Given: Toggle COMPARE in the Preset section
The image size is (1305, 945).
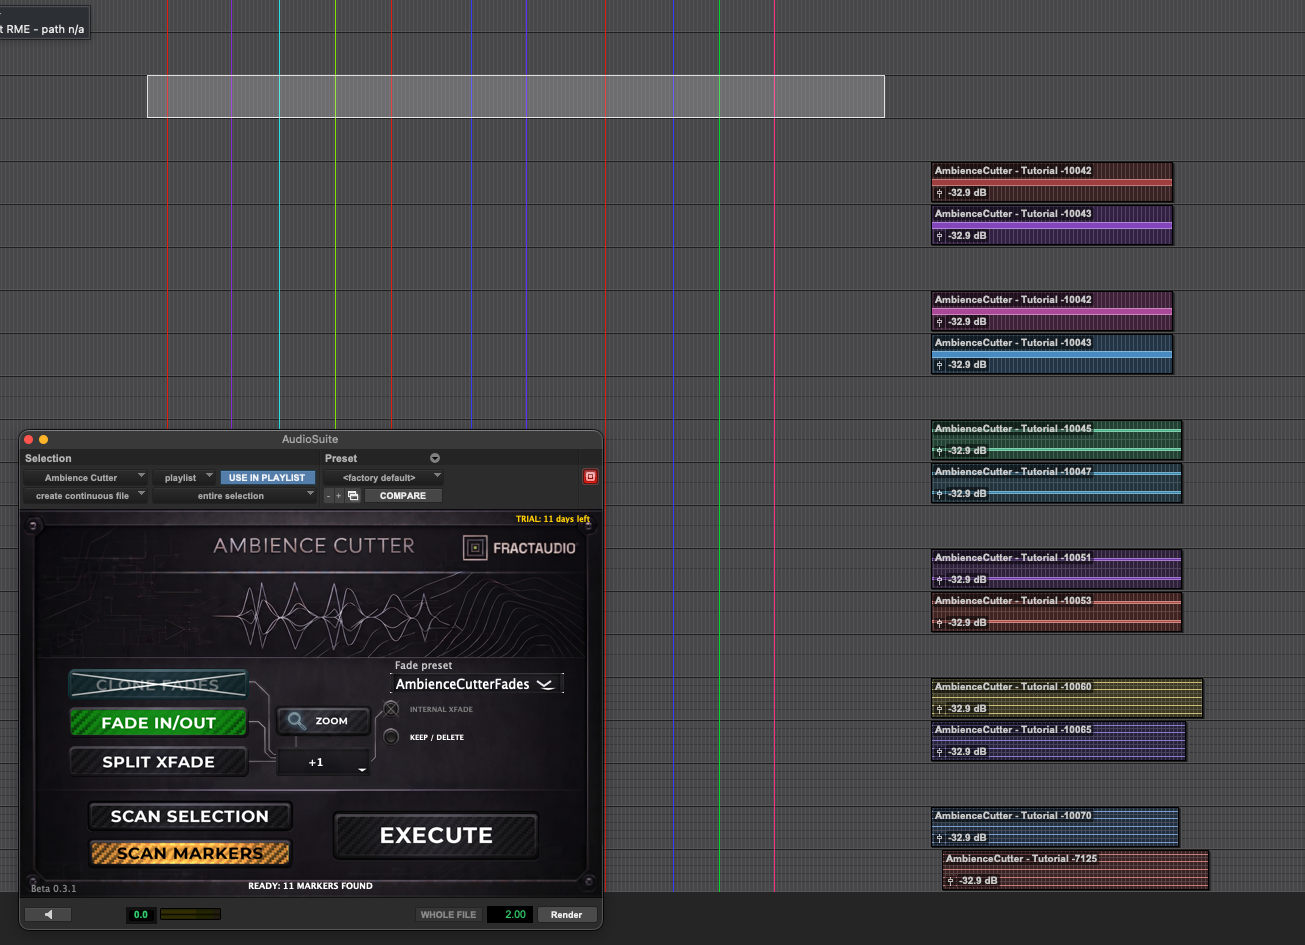Looking at the screenshot, I should pos(403,496).
